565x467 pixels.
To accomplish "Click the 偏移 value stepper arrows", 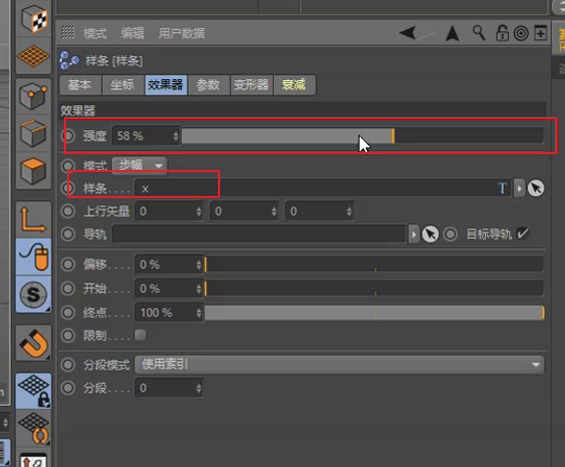I will (x=199, y=265).
